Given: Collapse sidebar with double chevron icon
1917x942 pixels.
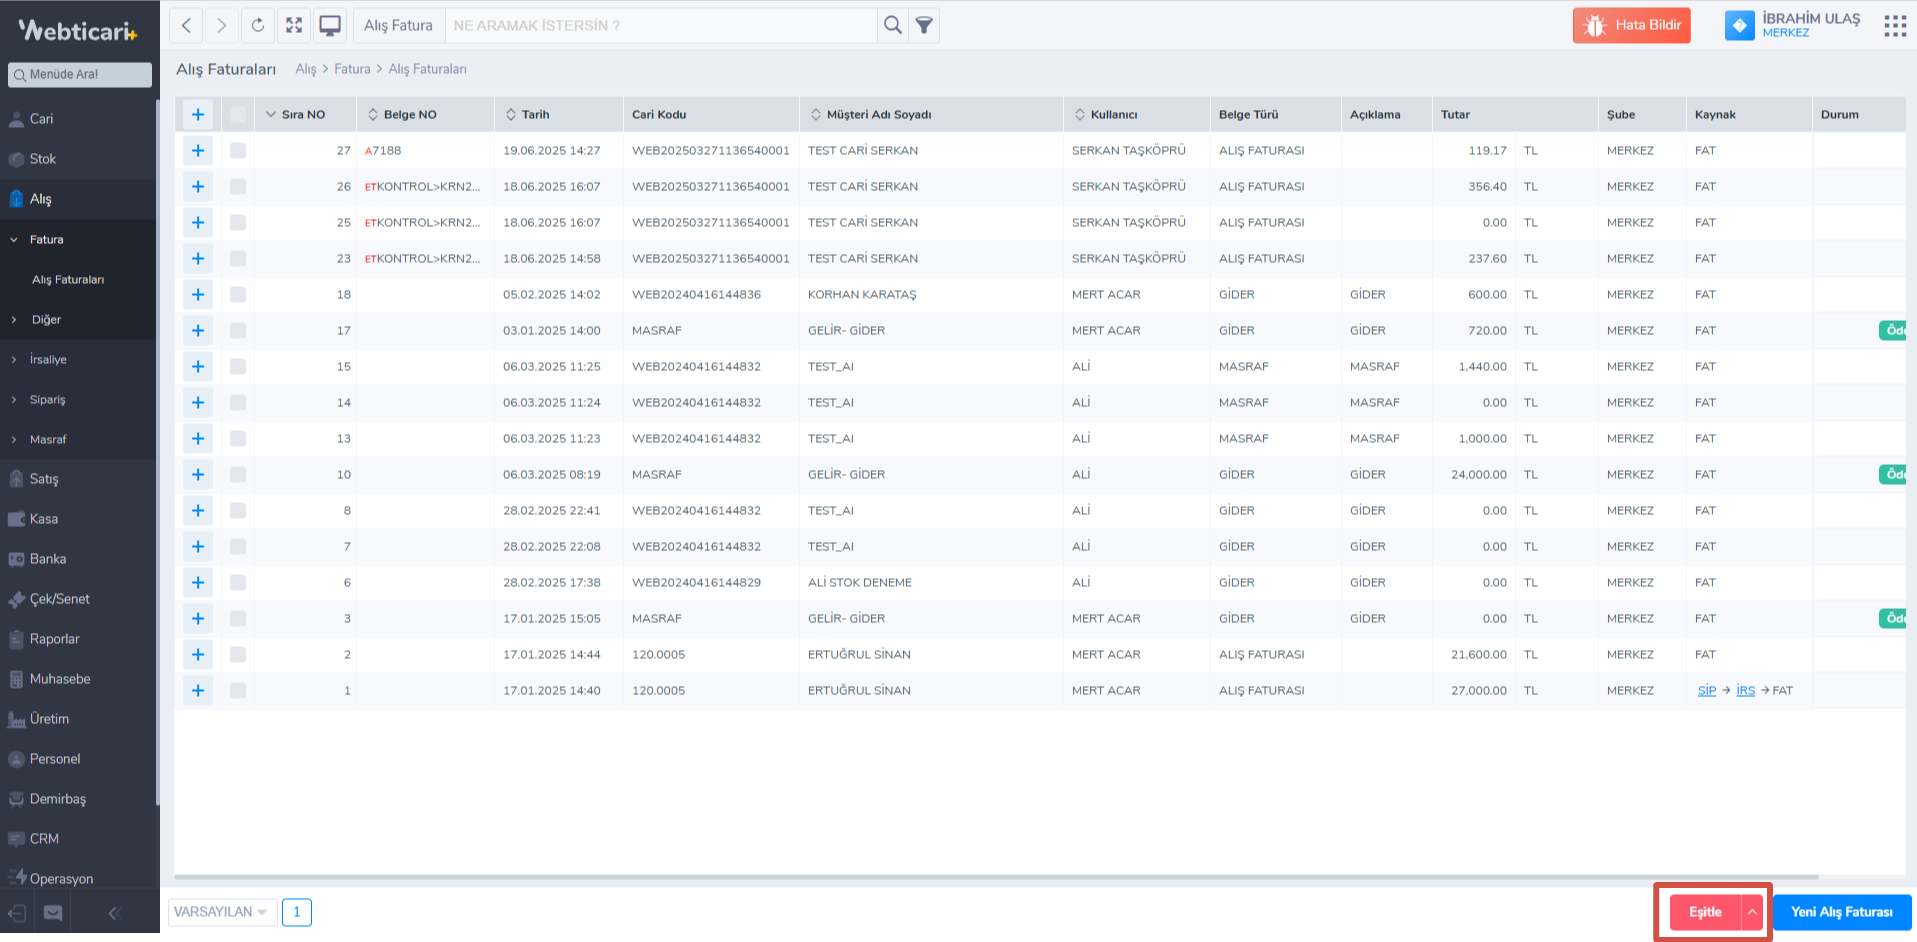Looking at the screenshot, I should point(114,913).
